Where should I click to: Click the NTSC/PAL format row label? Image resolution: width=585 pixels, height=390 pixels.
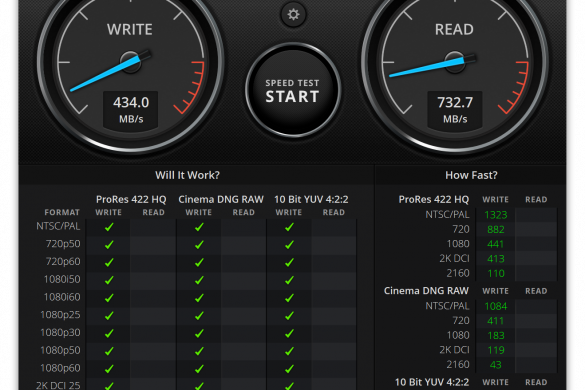pos(58,226)
